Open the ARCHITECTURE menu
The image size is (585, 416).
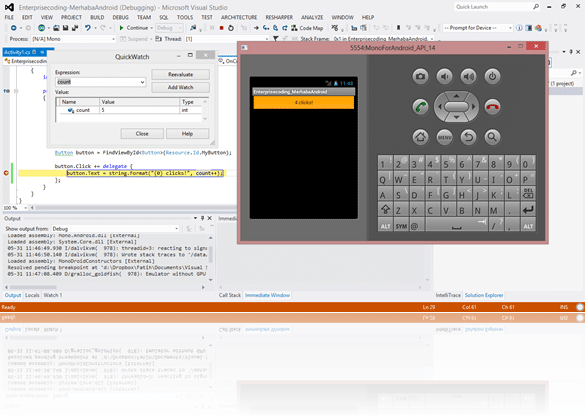239,17
